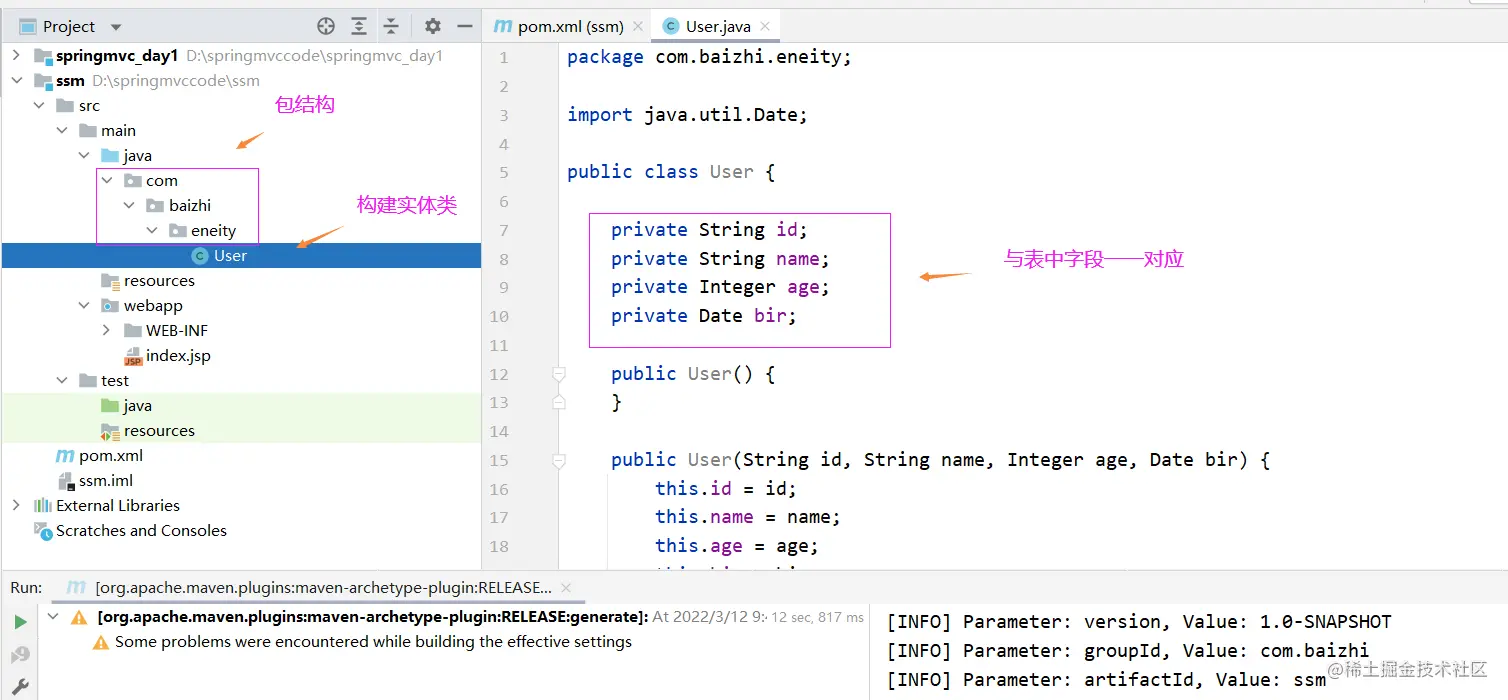Collapse the src folder
1508x700 pixels.
[x=39, y=106]
